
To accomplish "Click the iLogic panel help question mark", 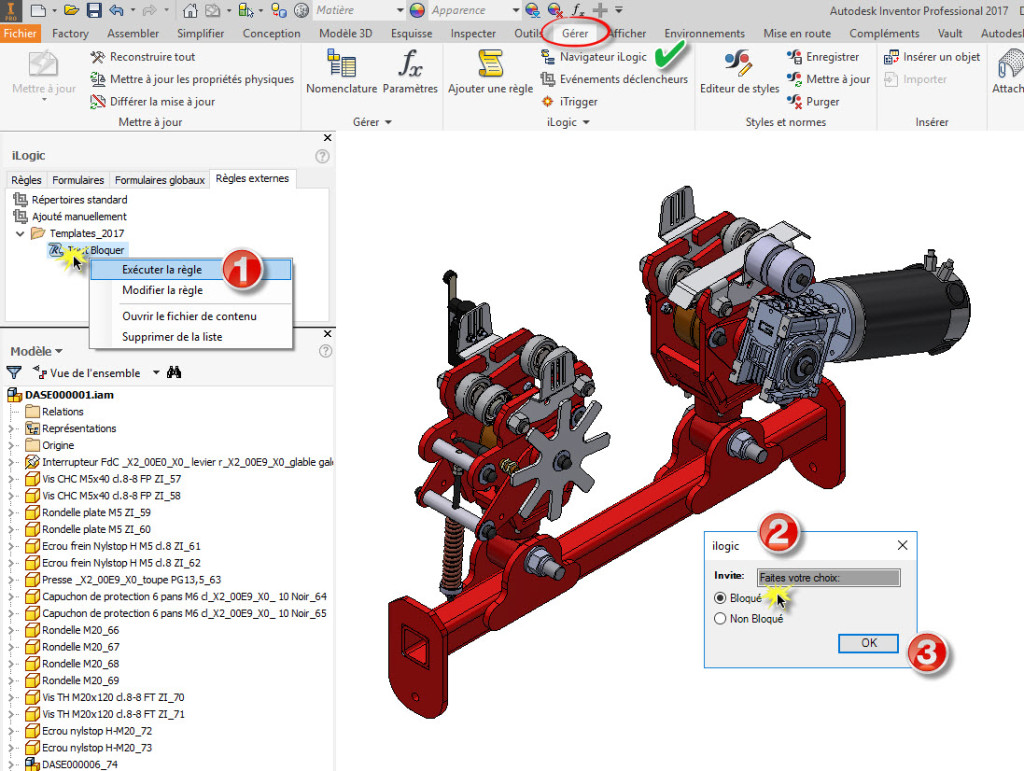I will tap(321, 157).
